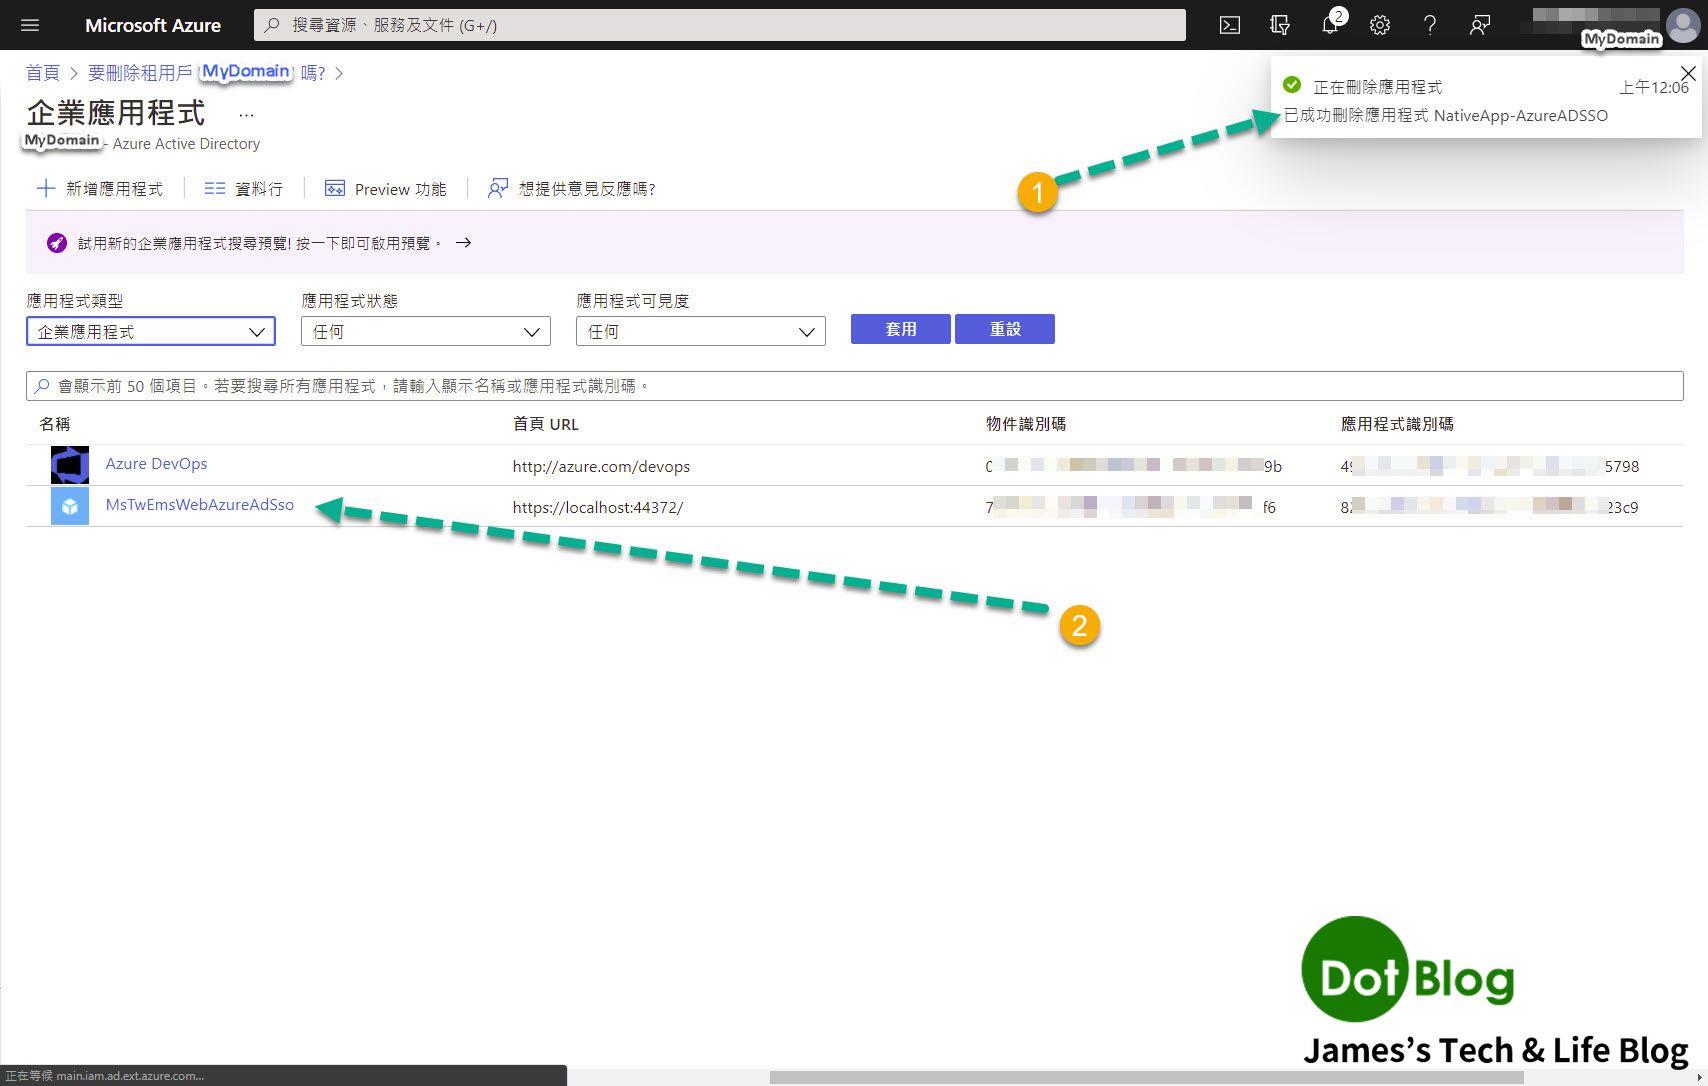Click 應用程式識別碼 column header

1397,424
